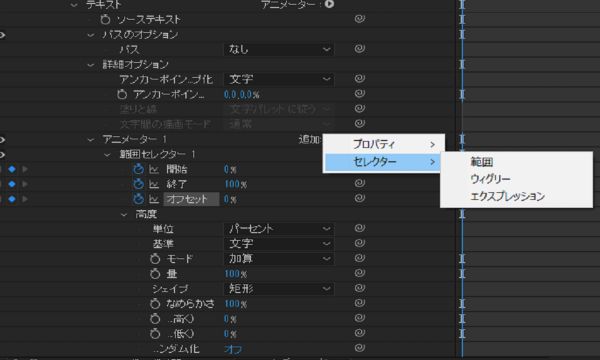600x360 pixels.
Task: Toggle stopwatch for オフセット property
Action: point(138,199)
